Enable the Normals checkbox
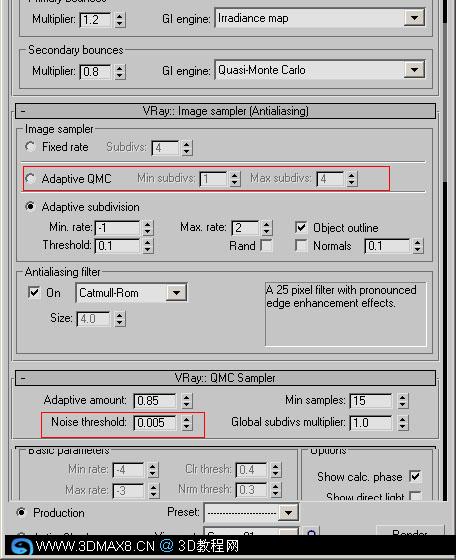 pos(301,245)
